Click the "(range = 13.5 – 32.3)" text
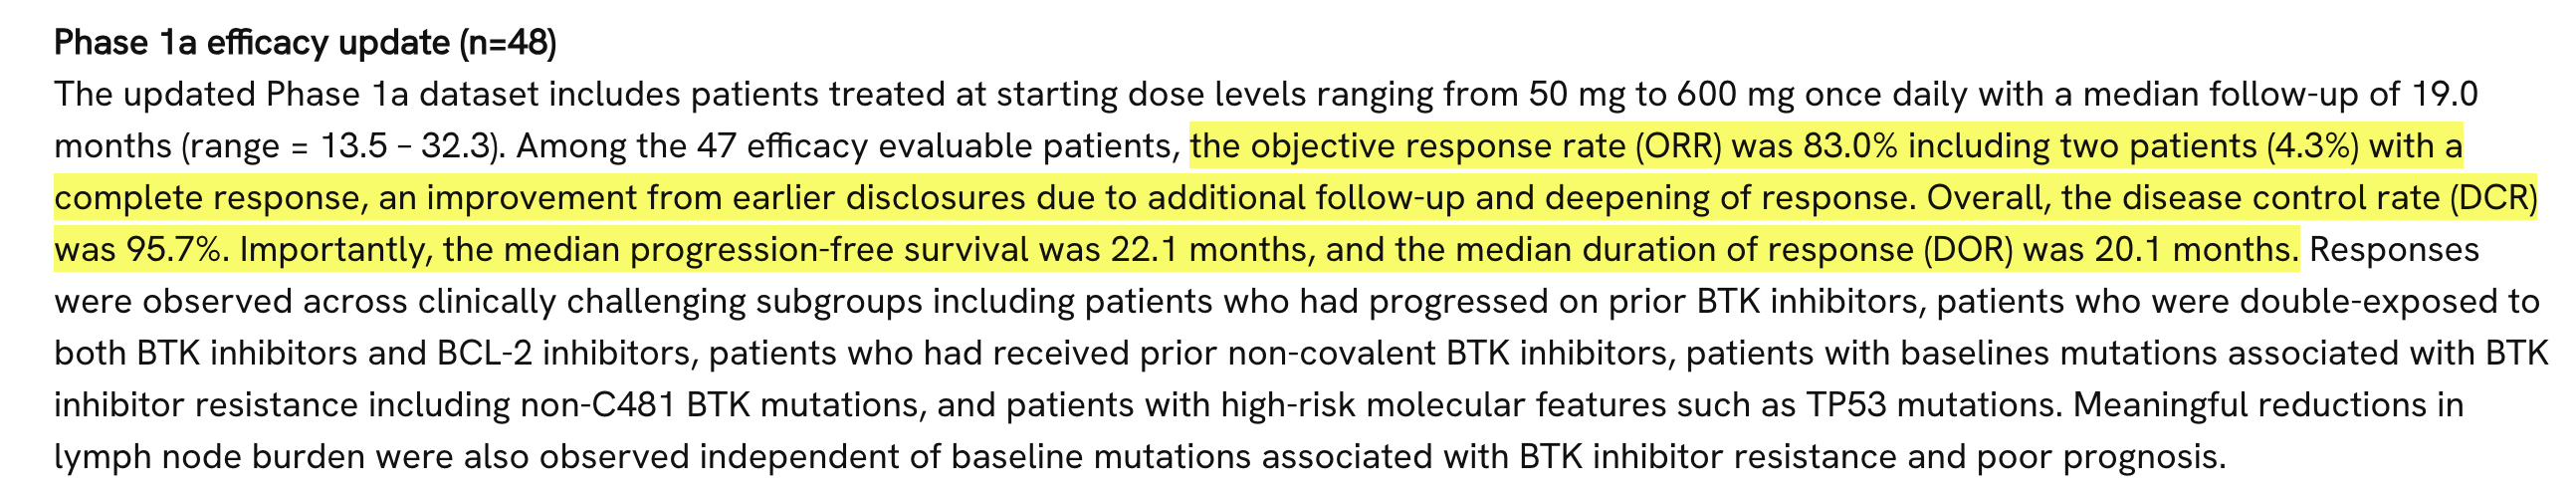Image resolution: width=2576 pixels, height=494 pixels. click(338, 146)
